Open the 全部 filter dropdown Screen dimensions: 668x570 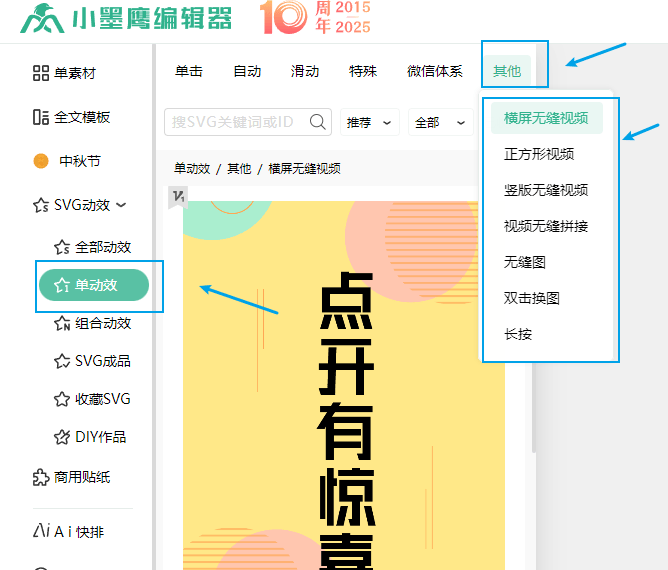pos(440,122)
